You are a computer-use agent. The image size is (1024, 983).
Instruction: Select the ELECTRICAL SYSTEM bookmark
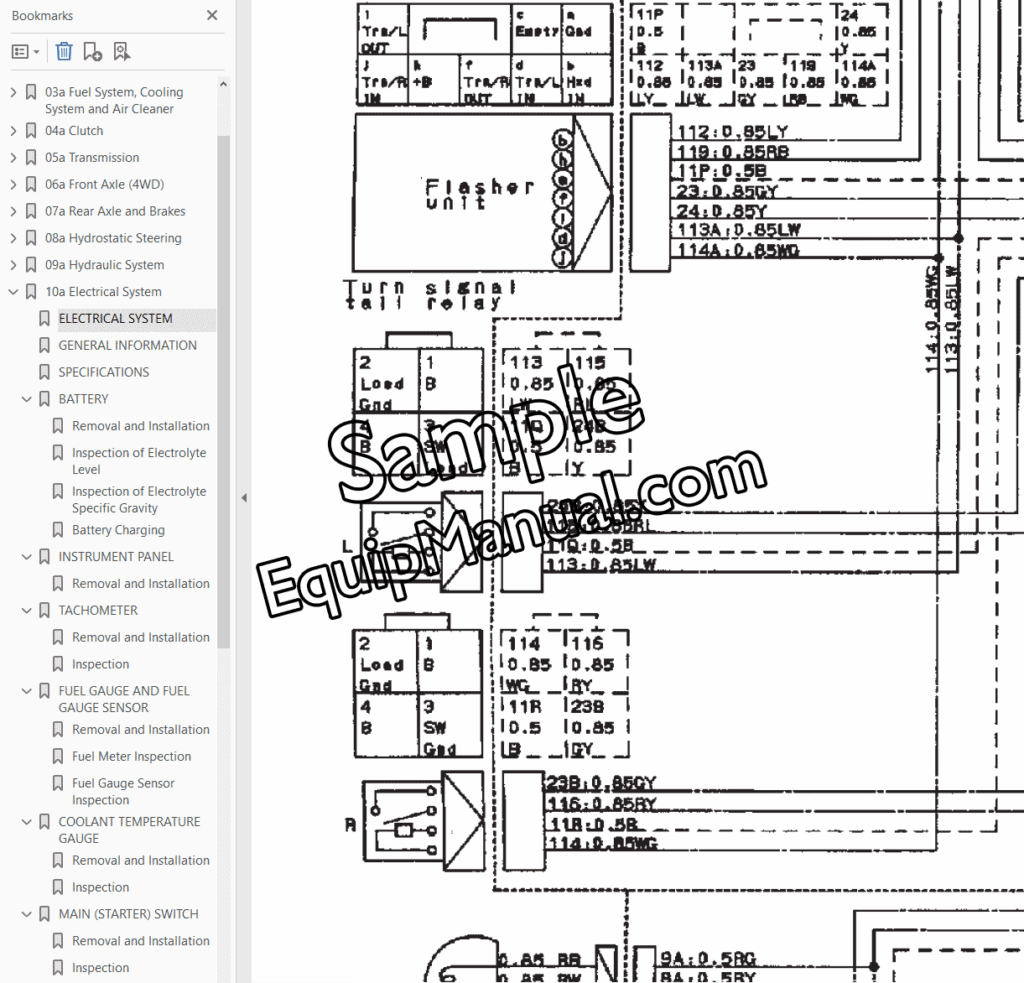coord(116,318)
